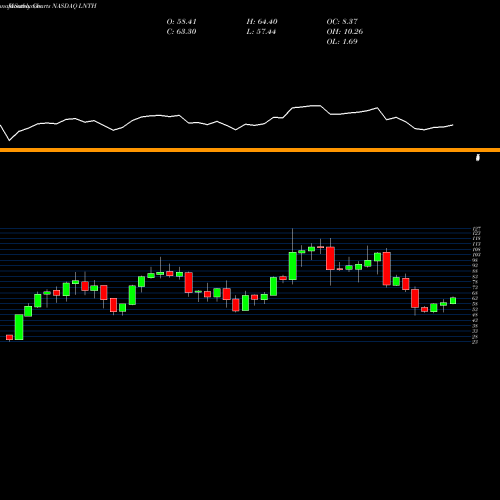Click the OC: 8.37 reading
This screenshot has width=500, height=500.
(342, 22)
